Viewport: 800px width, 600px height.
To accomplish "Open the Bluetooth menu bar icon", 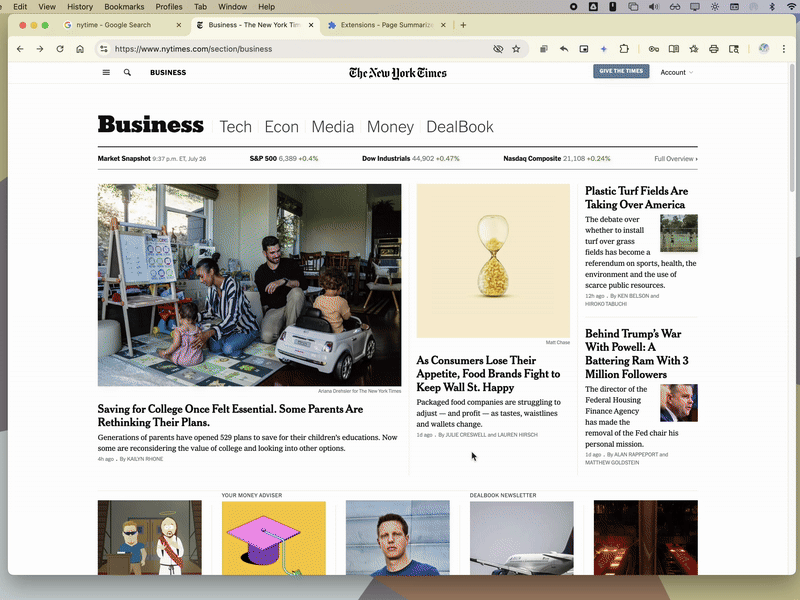I will [x=772, y=7].
